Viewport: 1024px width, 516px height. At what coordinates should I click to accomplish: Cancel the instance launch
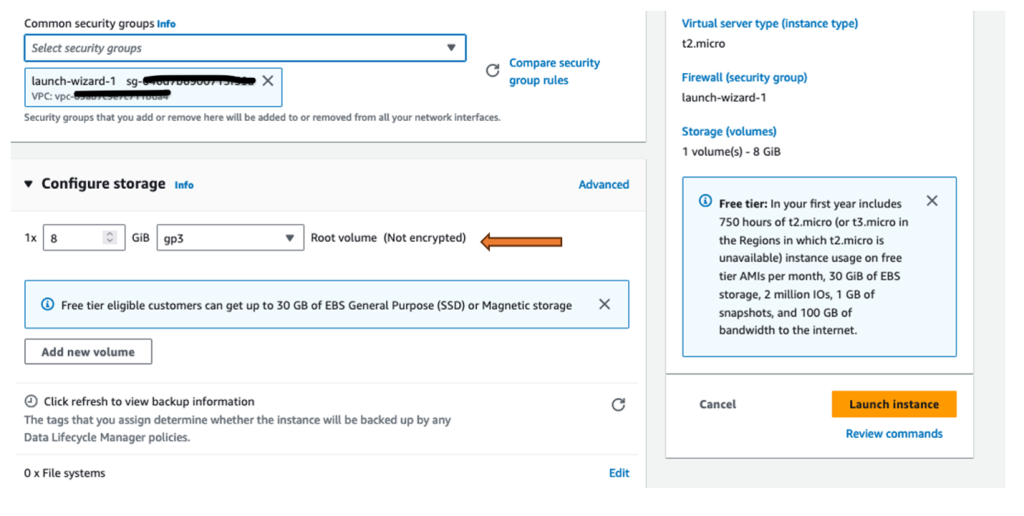pyautogui.click(x=717, y=404)
